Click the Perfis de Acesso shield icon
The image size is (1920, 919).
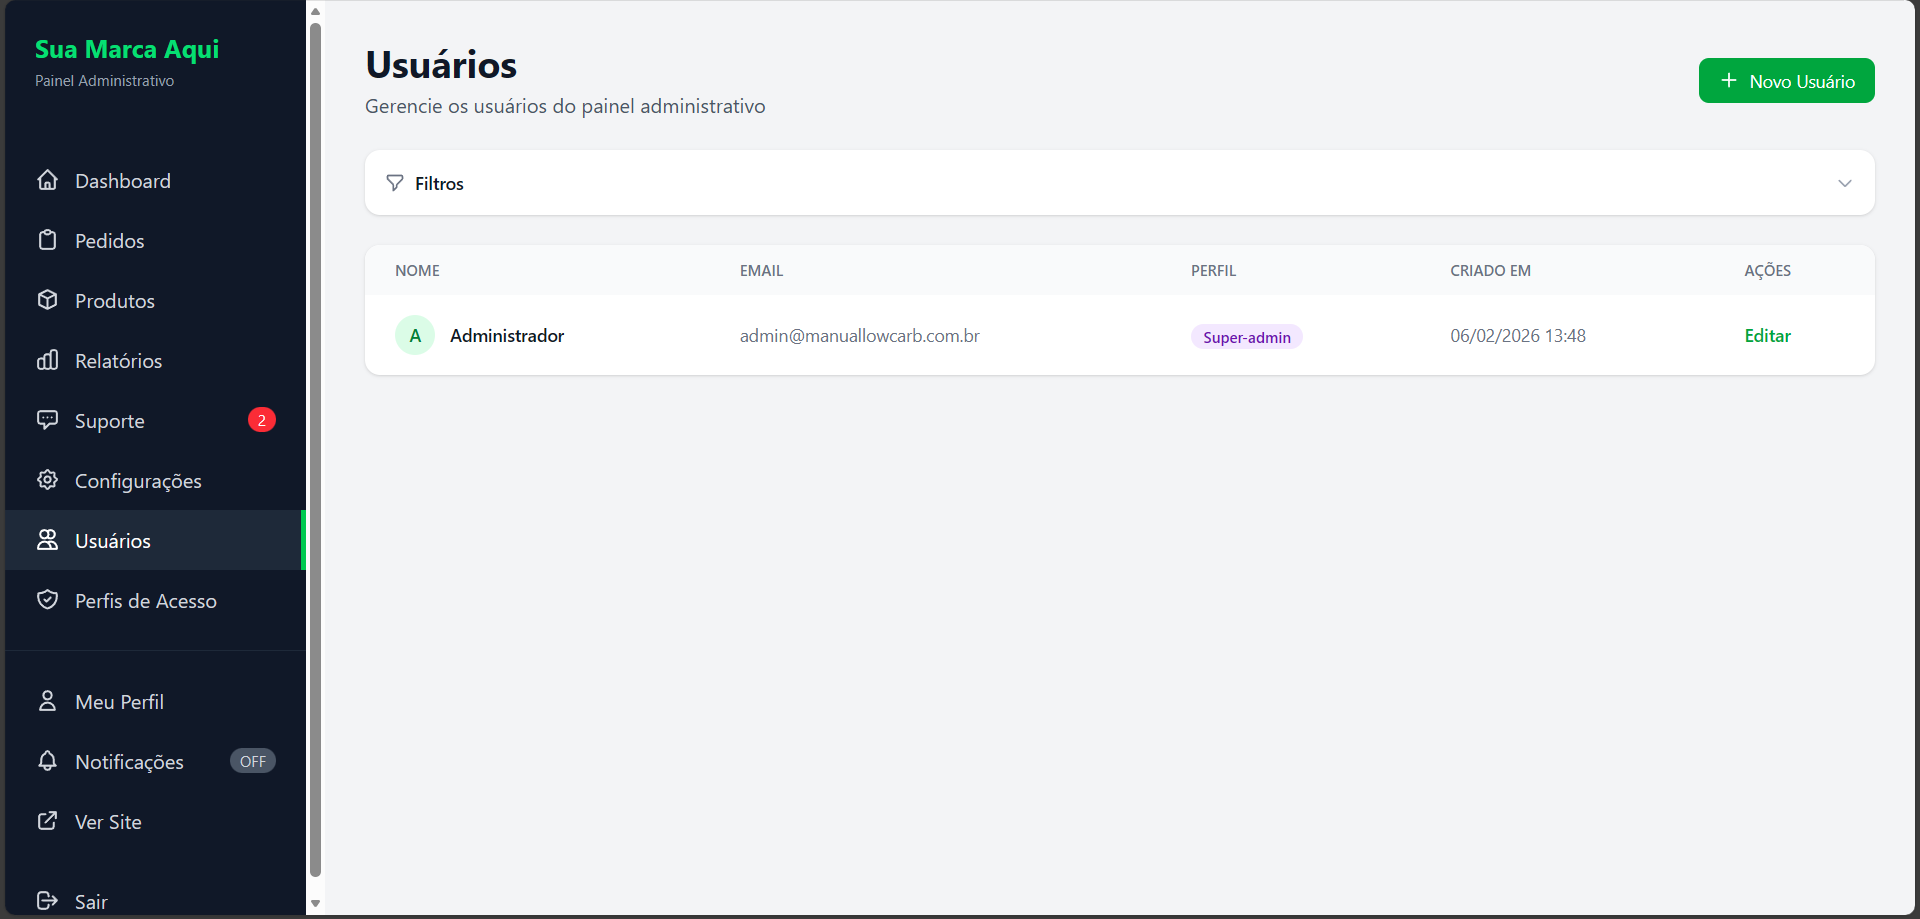[47, 600]
